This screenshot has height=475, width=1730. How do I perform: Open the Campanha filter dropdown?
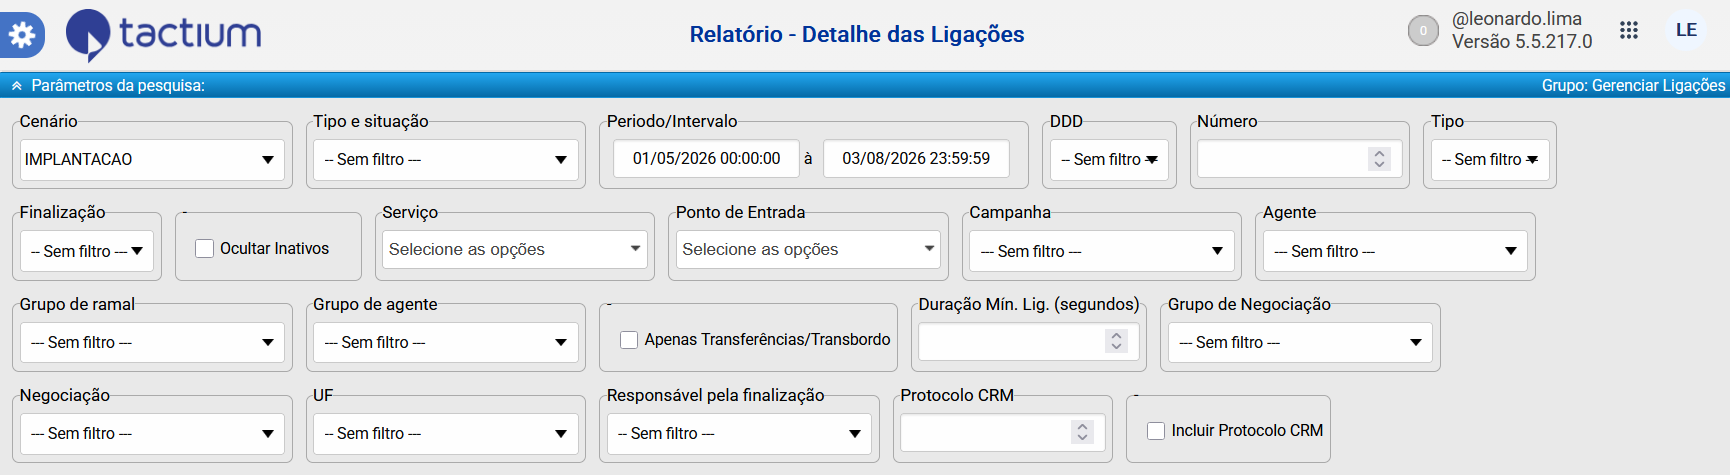(x=1101, y=251)
